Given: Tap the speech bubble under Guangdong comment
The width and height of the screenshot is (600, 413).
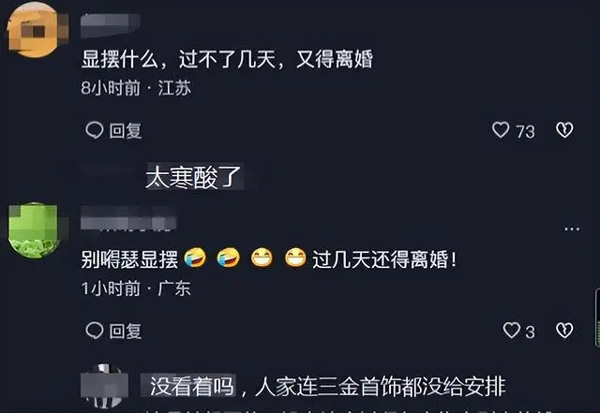Looking at the screenshot, I should click(94, 330).
